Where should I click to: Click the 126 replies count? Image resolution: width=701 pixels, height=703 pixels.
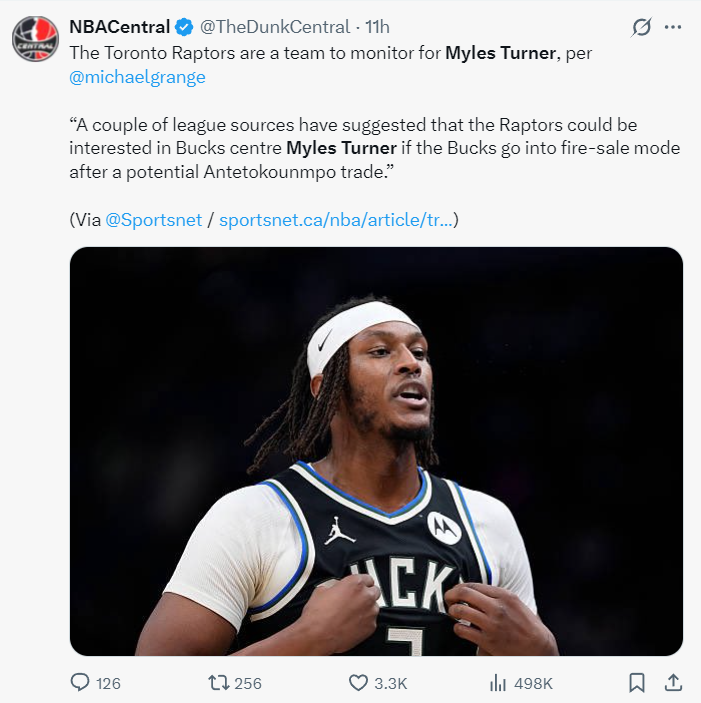pos(108,683)
